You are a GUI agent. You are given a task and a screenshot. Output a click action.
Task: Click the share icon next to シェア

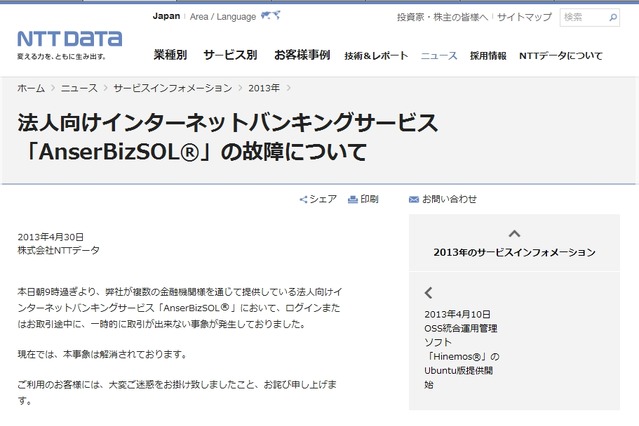point(303,199)
